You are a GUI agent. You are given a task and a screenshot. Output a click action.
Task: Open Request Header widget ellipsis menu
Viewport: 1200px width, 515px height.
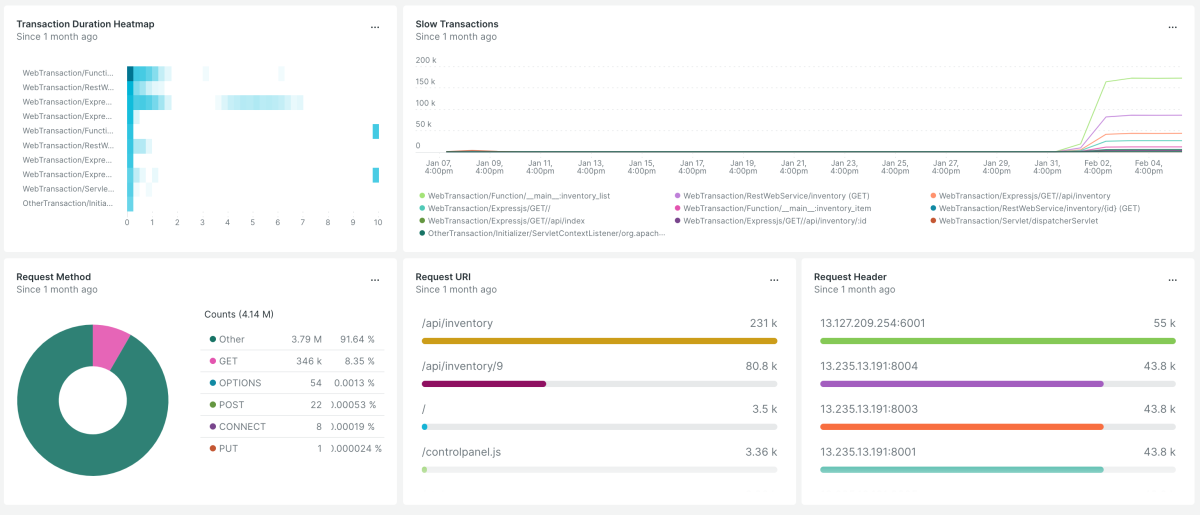(x=1172, y=281)
